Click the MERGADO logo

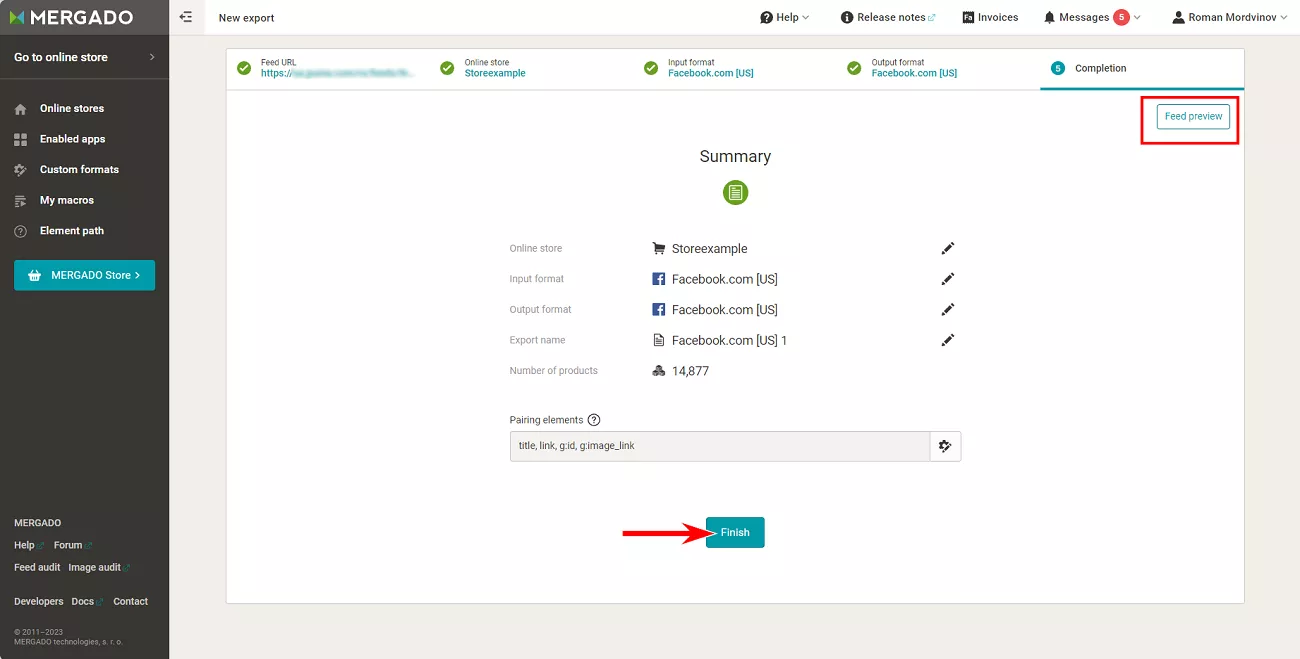(71, 17)
